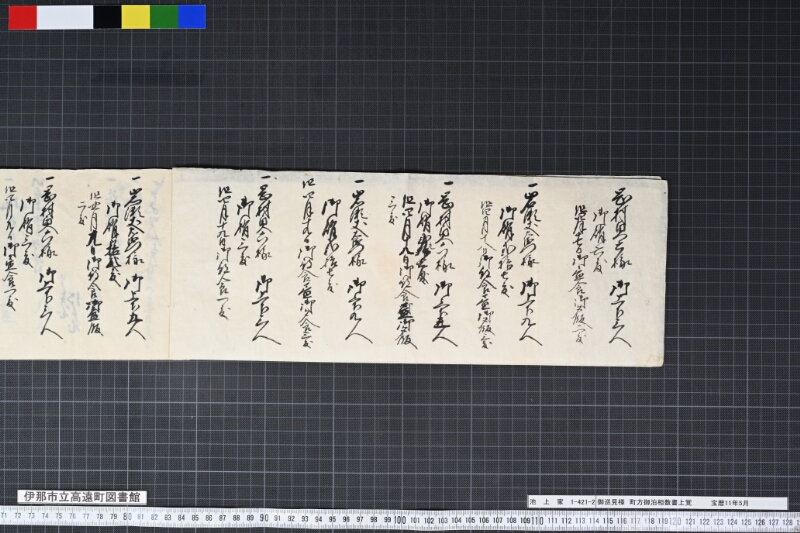Select the white color patch
This screenshot has height=533, width=800.
(65, 17)
